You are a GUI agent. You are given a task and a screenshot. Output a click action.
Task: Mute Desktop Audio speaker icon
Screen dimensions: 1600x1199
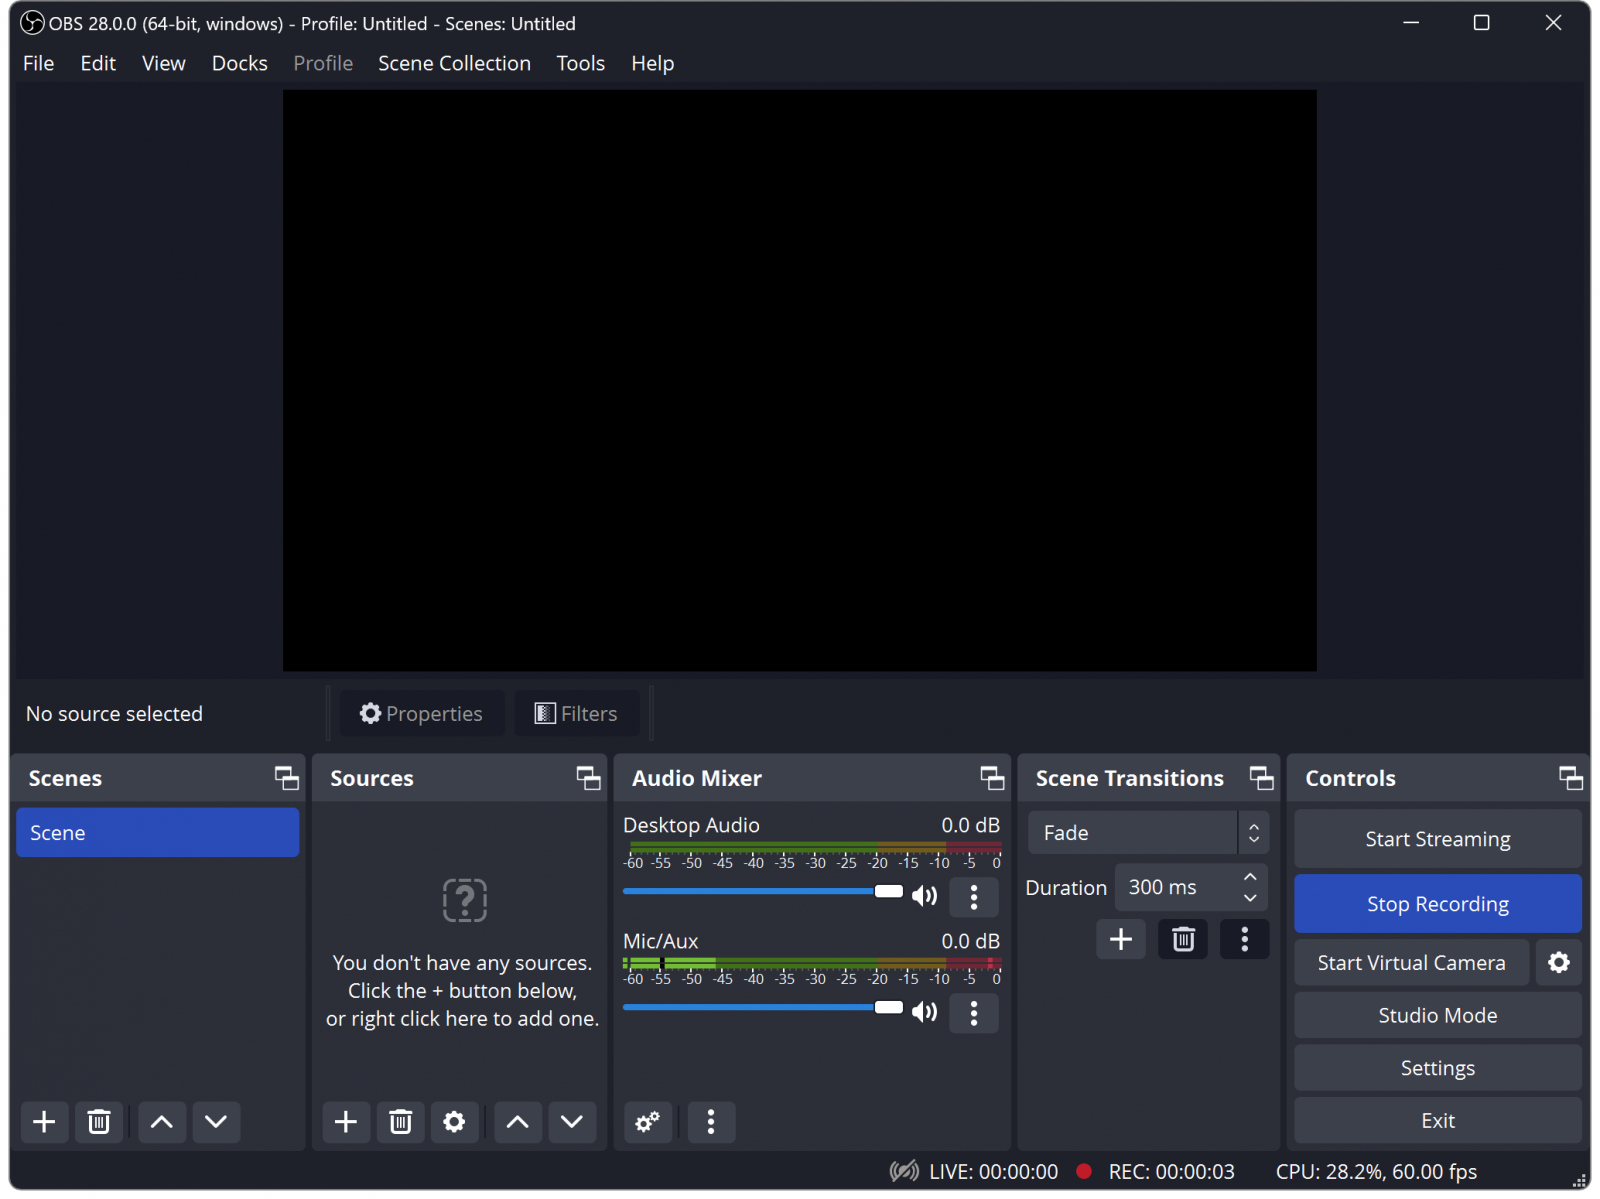point(925,896)
